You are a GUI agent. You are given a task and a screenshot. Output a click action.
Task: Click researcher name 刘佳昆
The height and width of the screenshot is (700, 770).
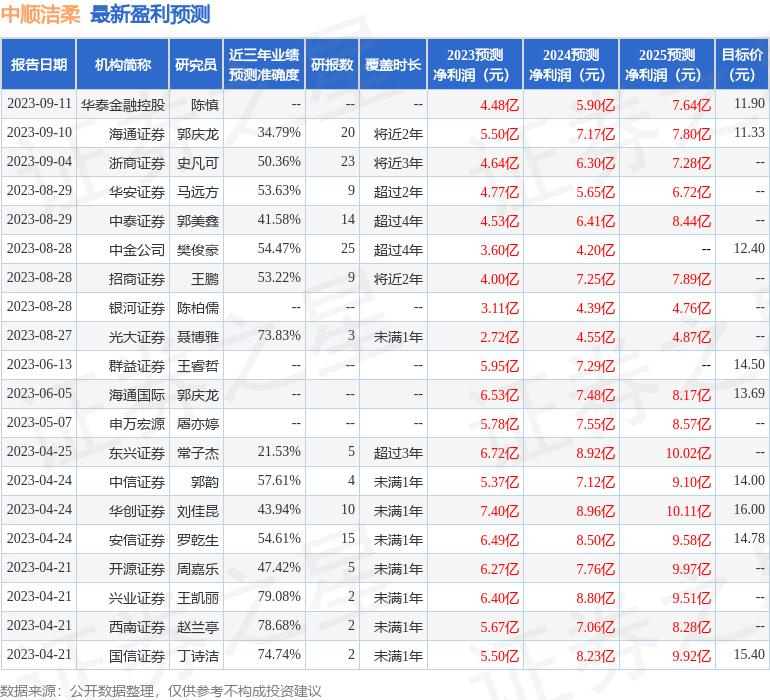click(x=197, y=510)
